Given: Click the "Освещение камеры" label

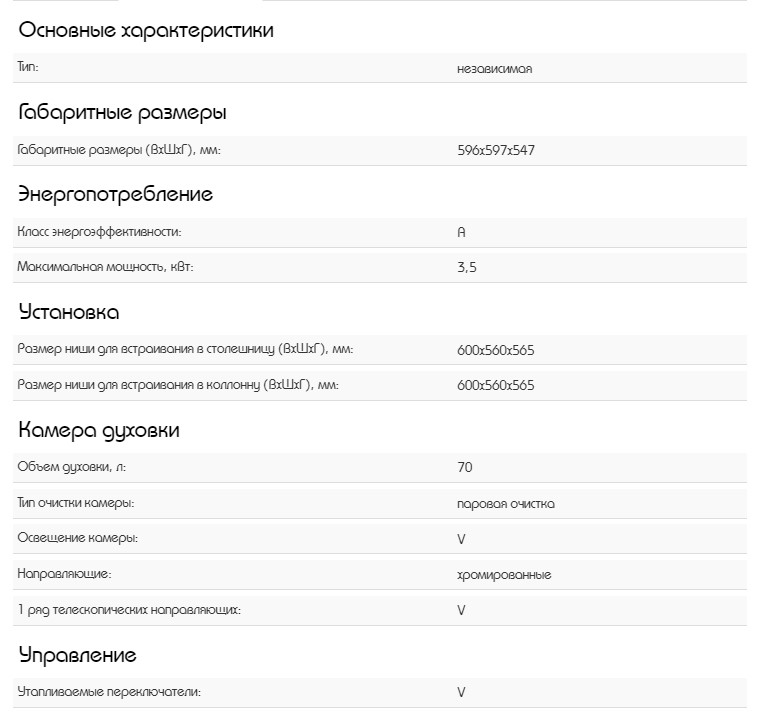Looking at the screenshot, I should point(78,538).
